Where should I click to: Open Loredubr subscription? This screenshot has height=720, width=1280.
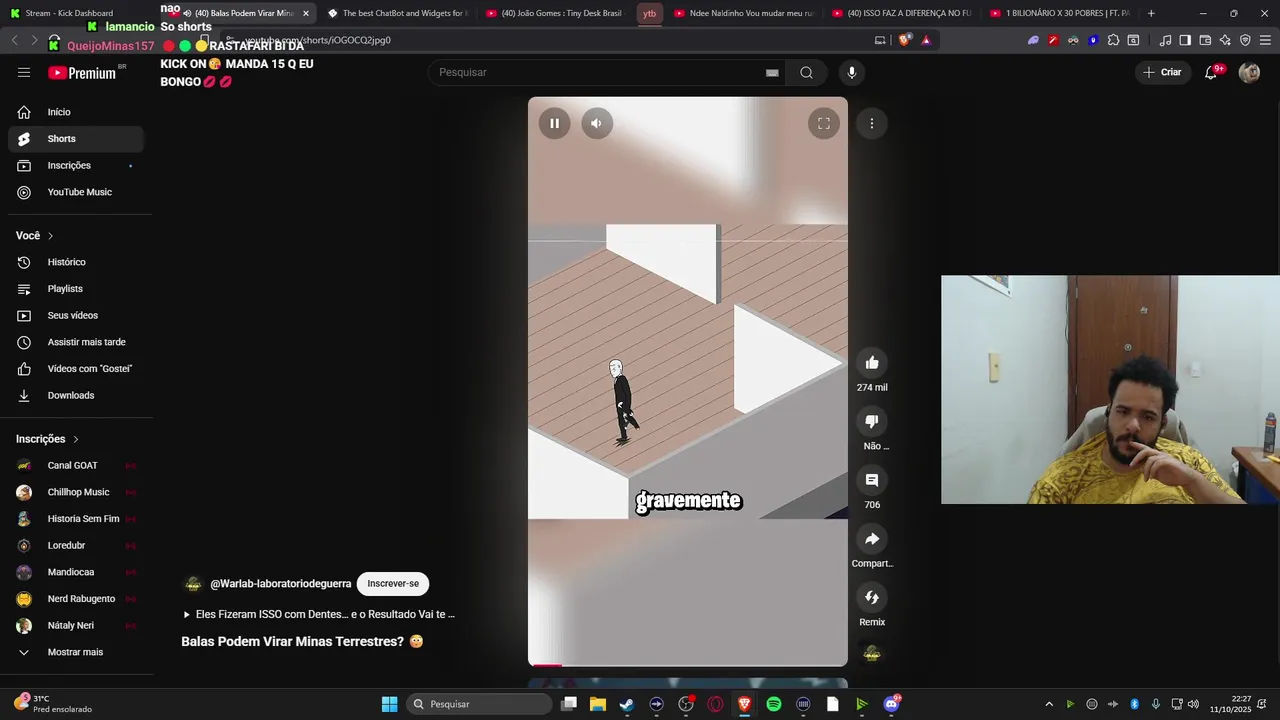[x=76, y=546]
